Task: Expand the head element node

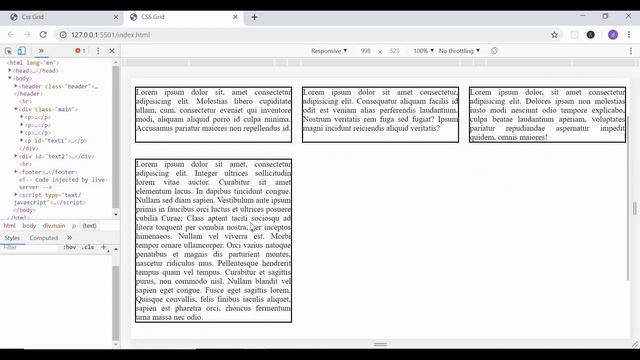Action: (10, 70)
